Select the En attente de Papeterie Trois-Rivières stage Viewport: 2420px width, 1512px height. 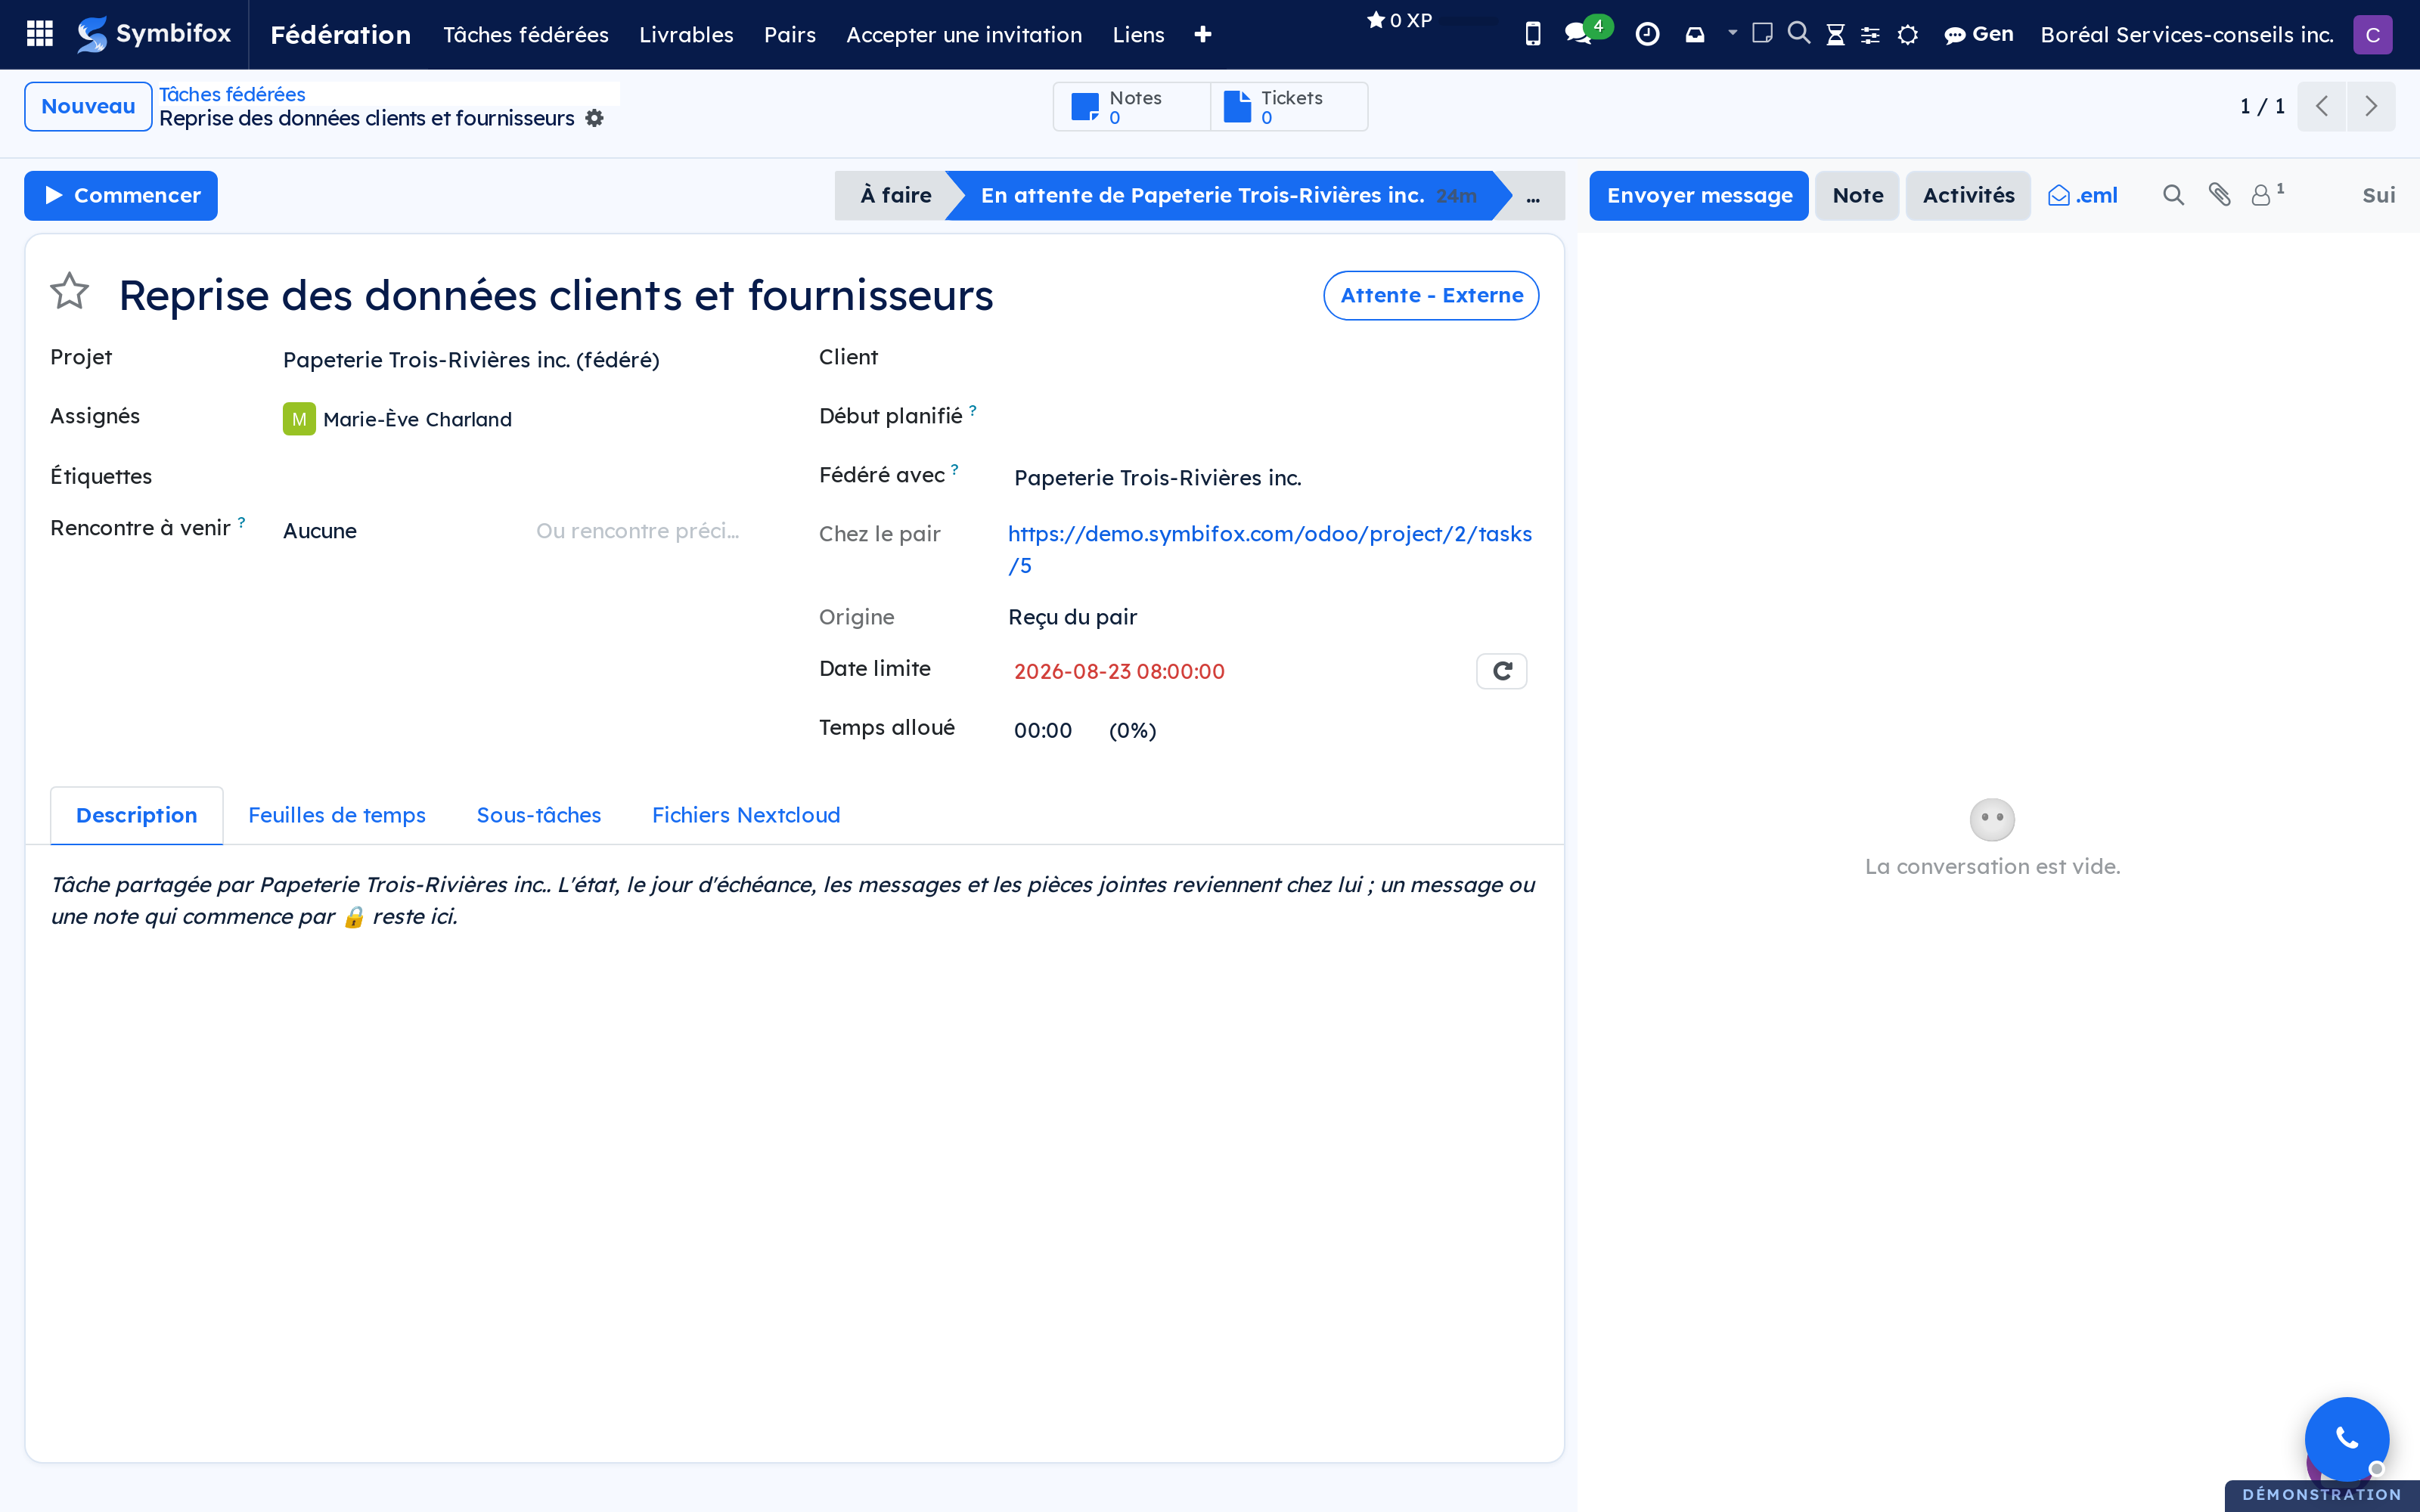1228,195
